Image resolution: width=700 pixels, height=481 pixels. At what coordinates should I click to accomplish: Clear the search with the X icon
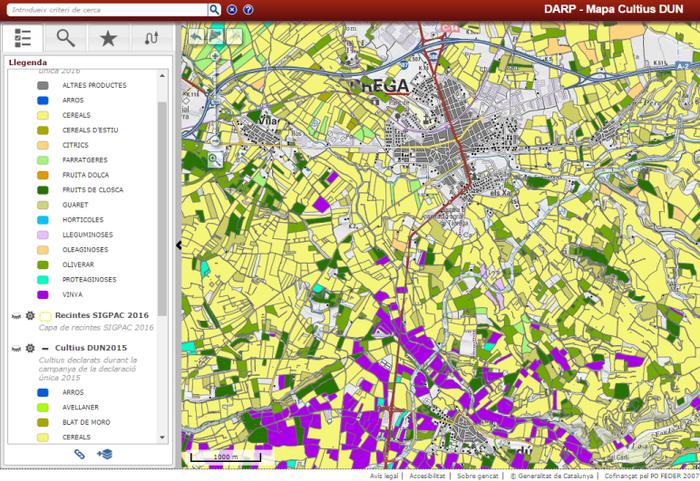click(x=231, y=9)
